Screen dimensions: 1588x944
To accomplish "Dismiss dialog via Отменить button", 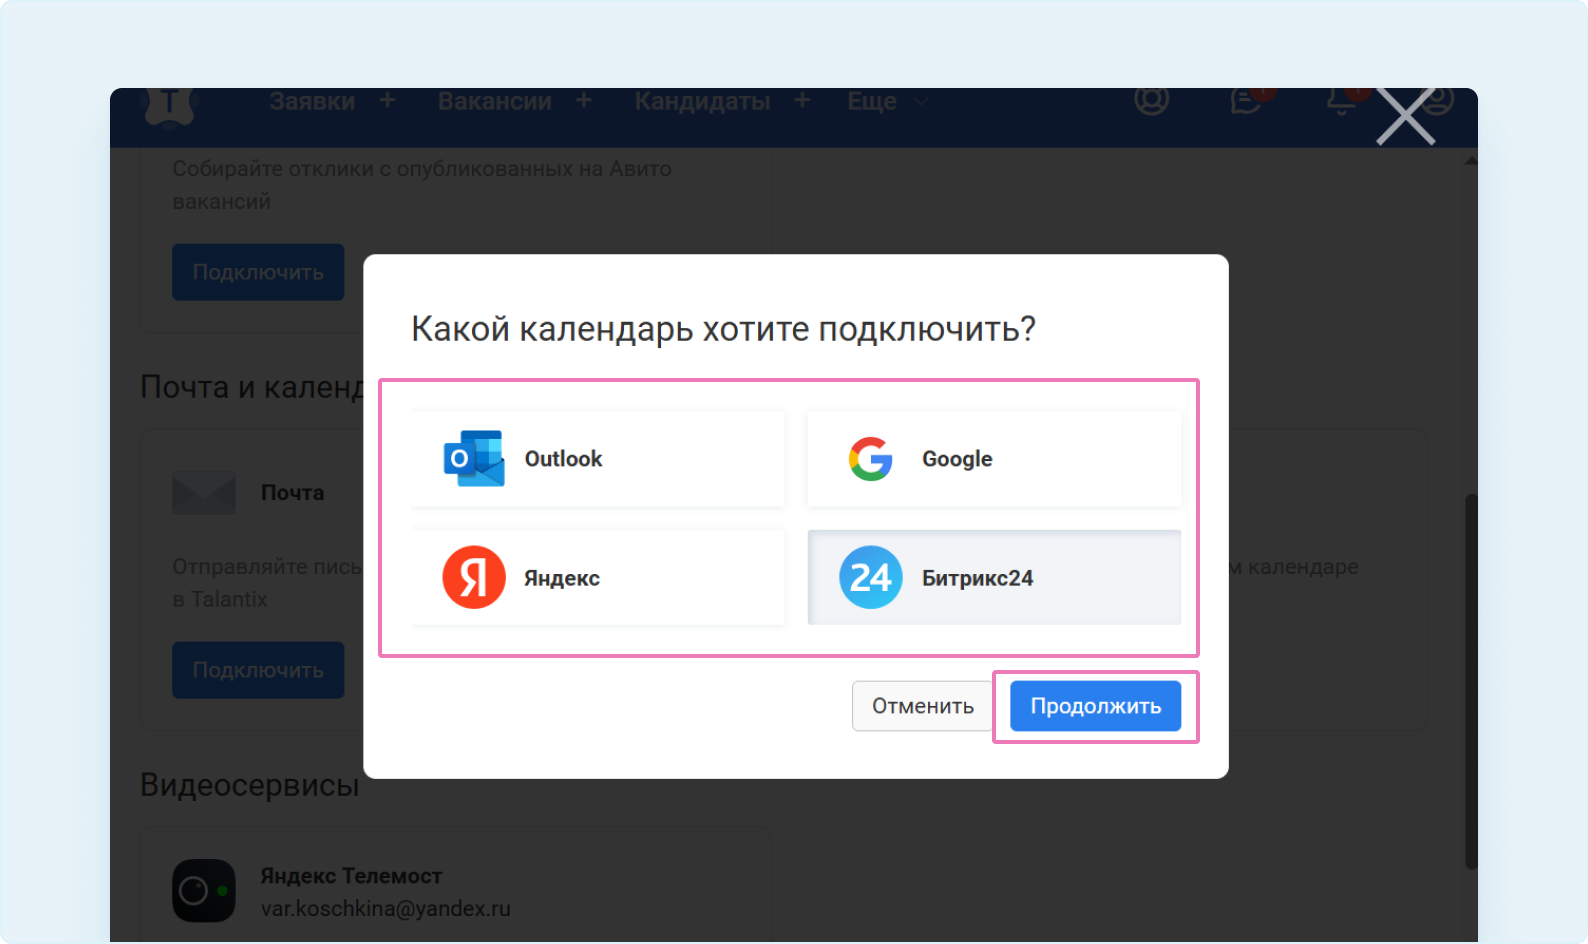I will (x=922, y=706).
